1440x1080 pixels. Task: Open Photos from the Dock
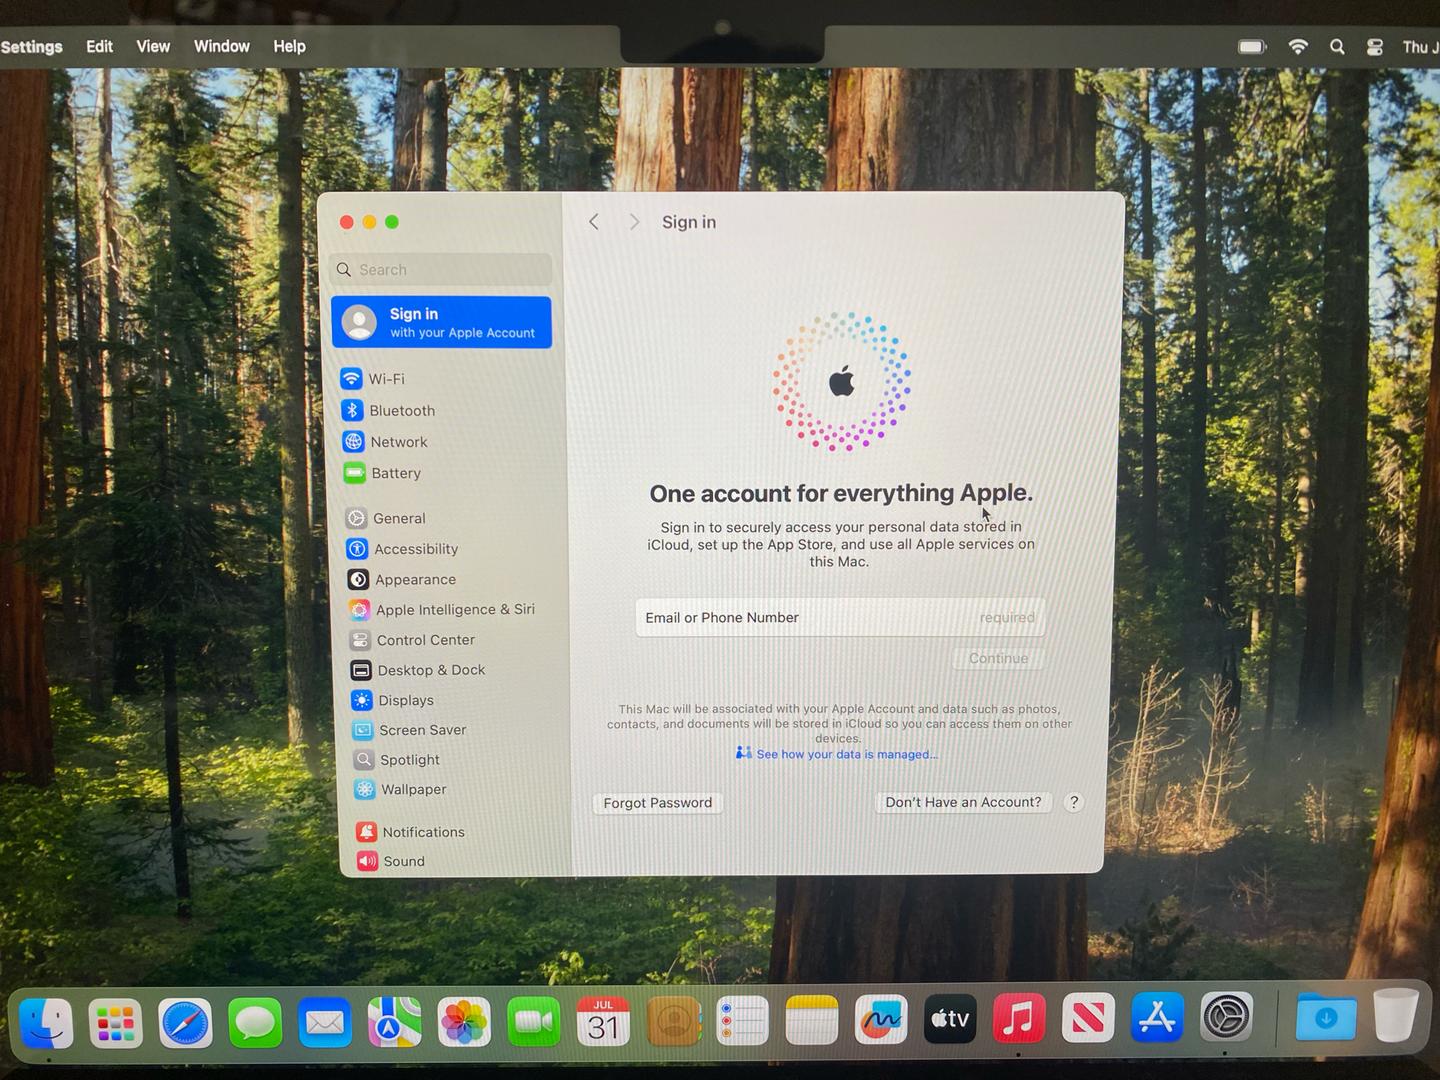pos(464,1022)
